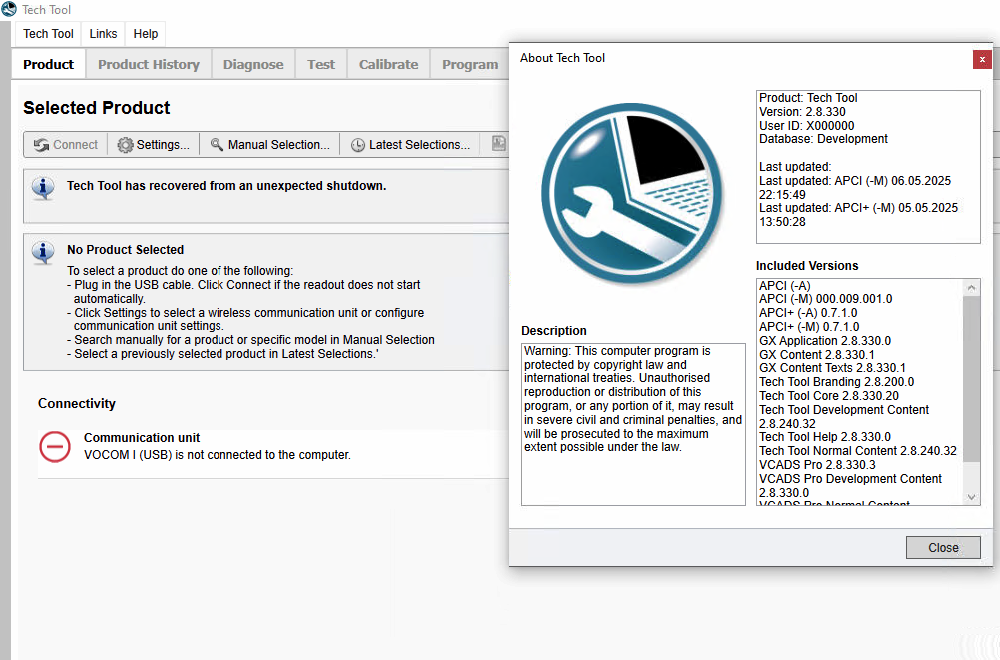Switch to the Diagnose tab

pos(253,64)
